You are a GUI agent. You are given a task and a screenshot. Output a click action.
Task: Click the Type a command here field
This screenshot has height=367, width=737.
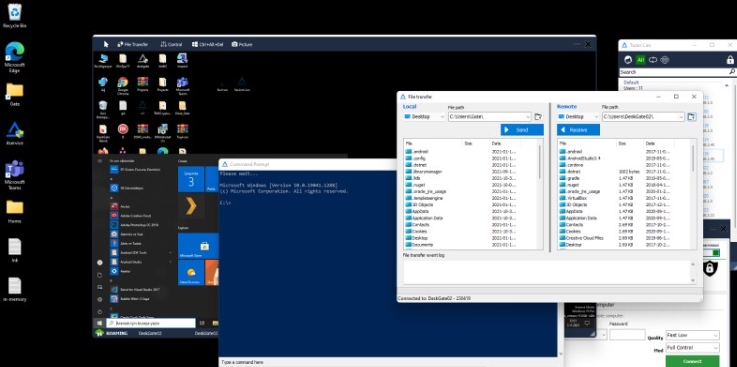388,362
